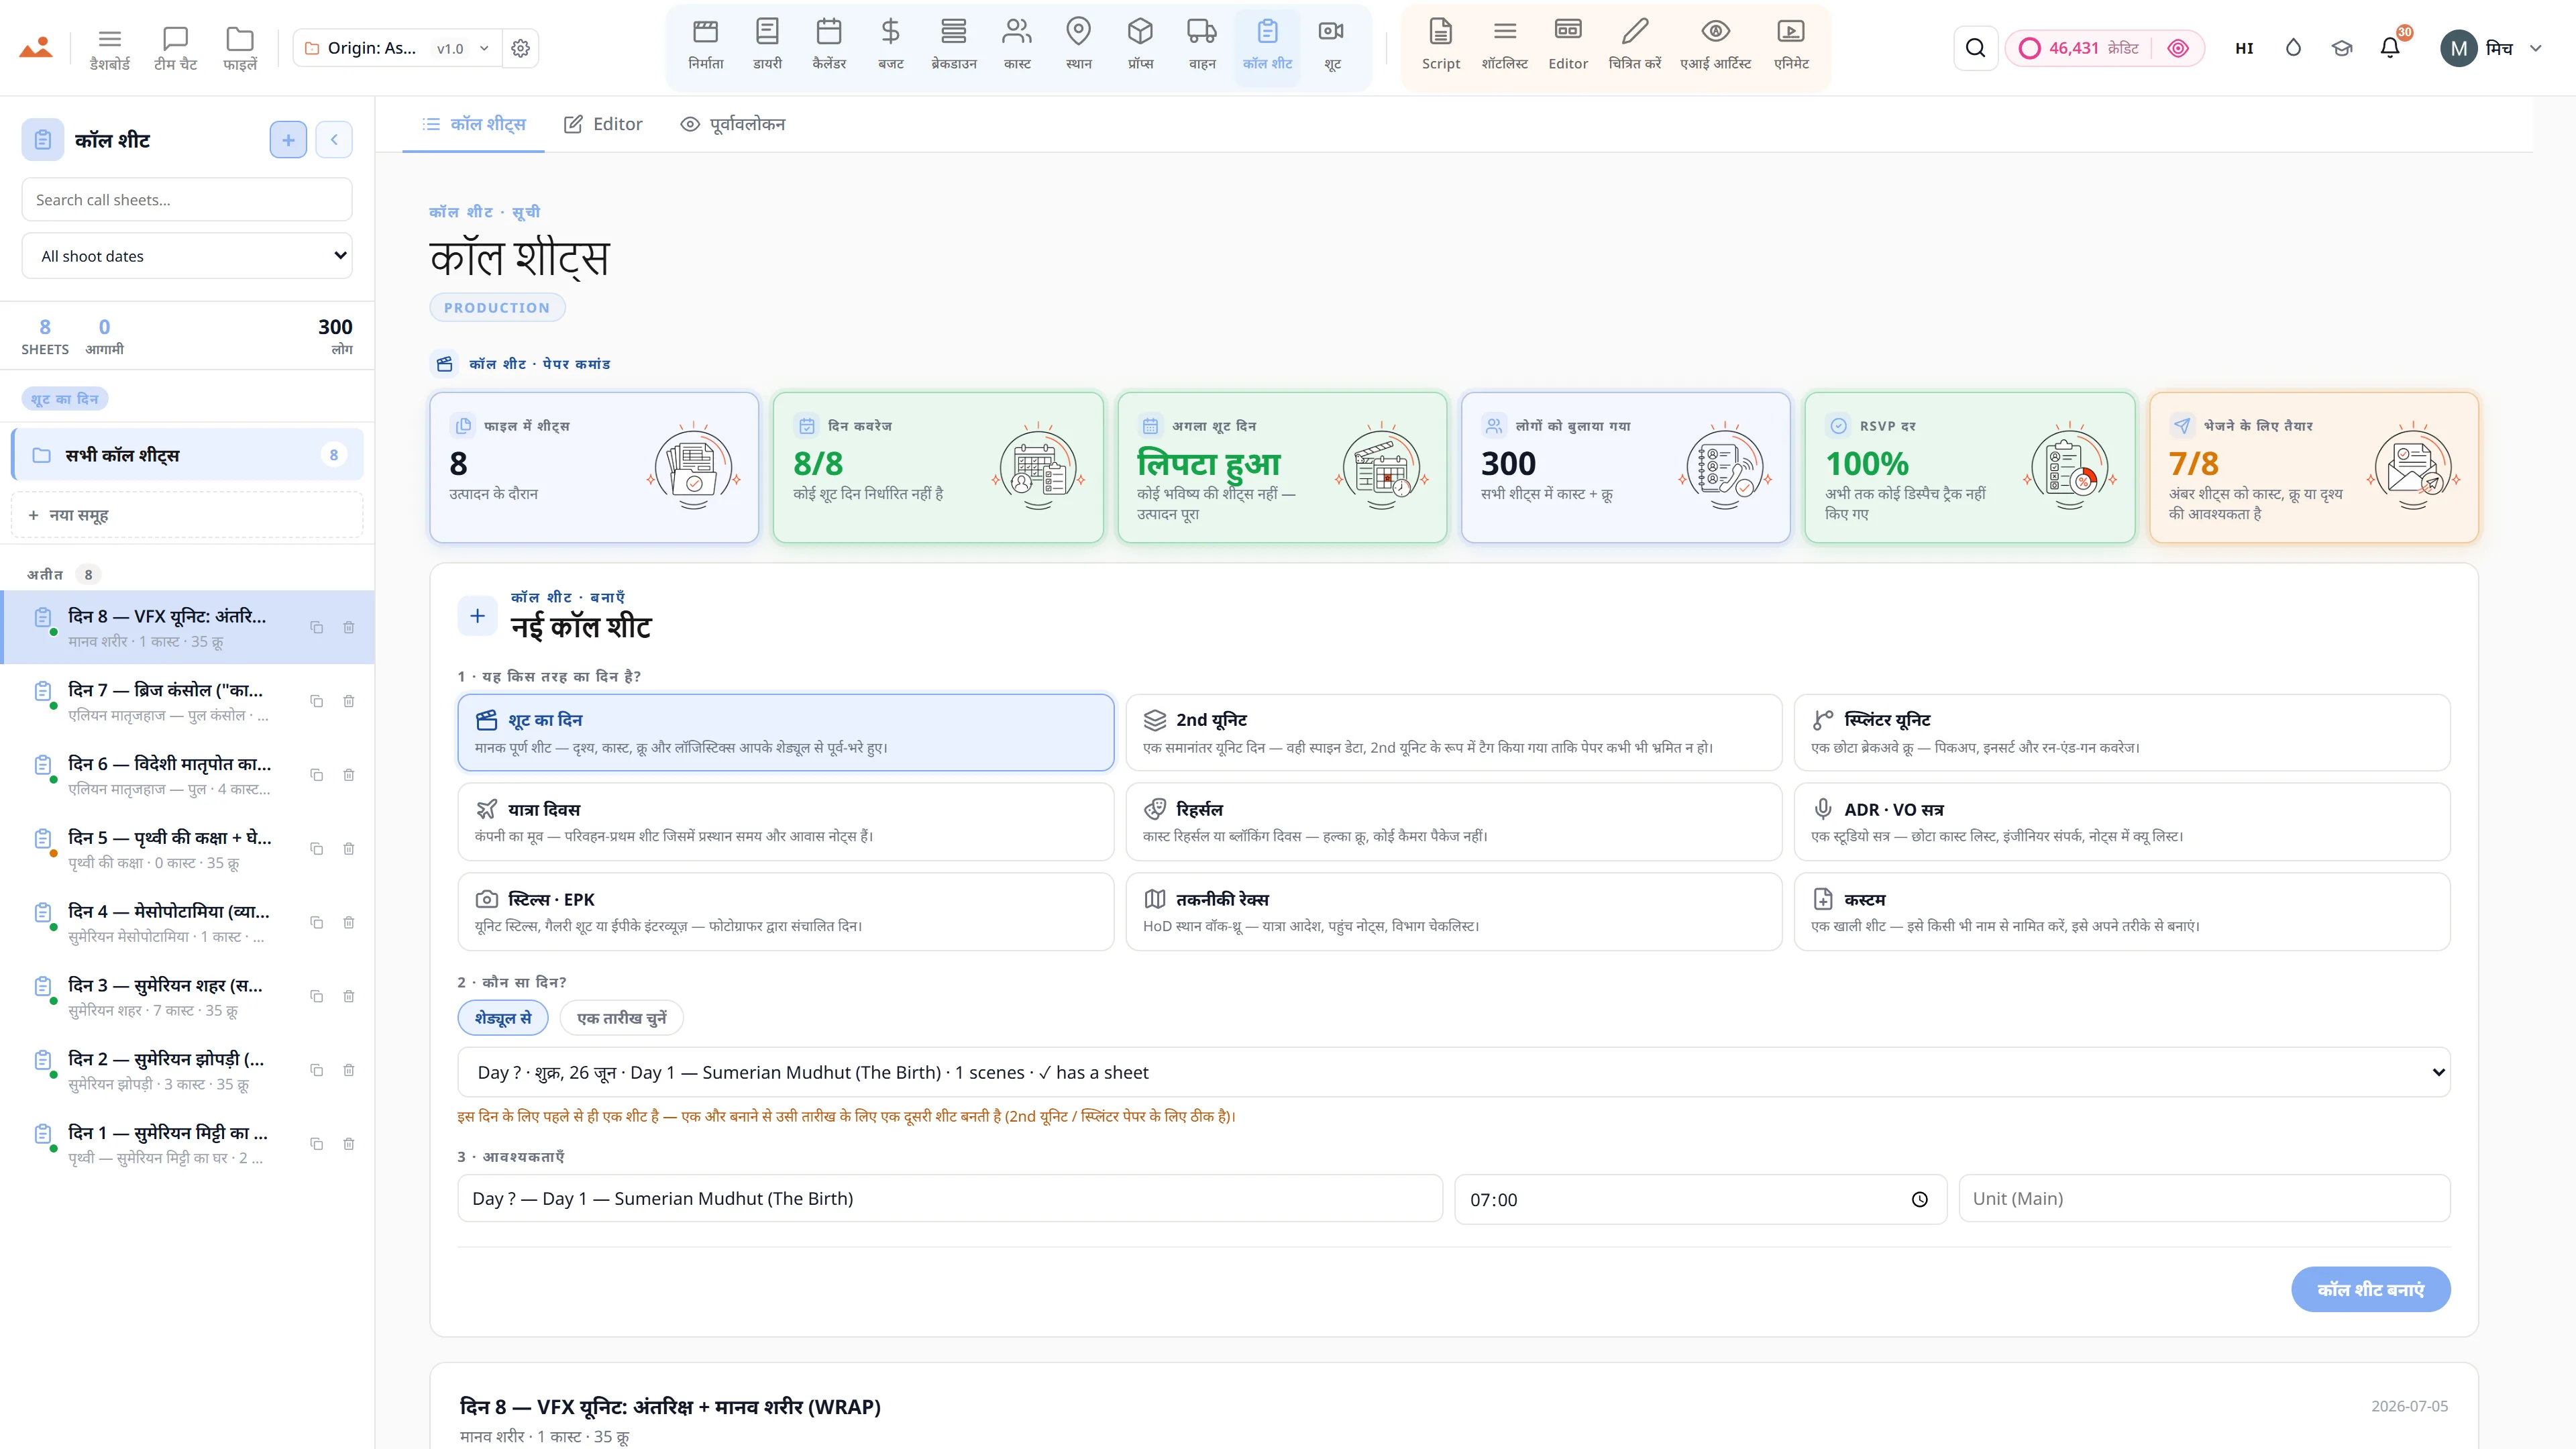Image resolution: width=2576 pixels, height=1449 pixels.
Task: Delete the दिन 8 call sheet
Action: click(349, 627)
